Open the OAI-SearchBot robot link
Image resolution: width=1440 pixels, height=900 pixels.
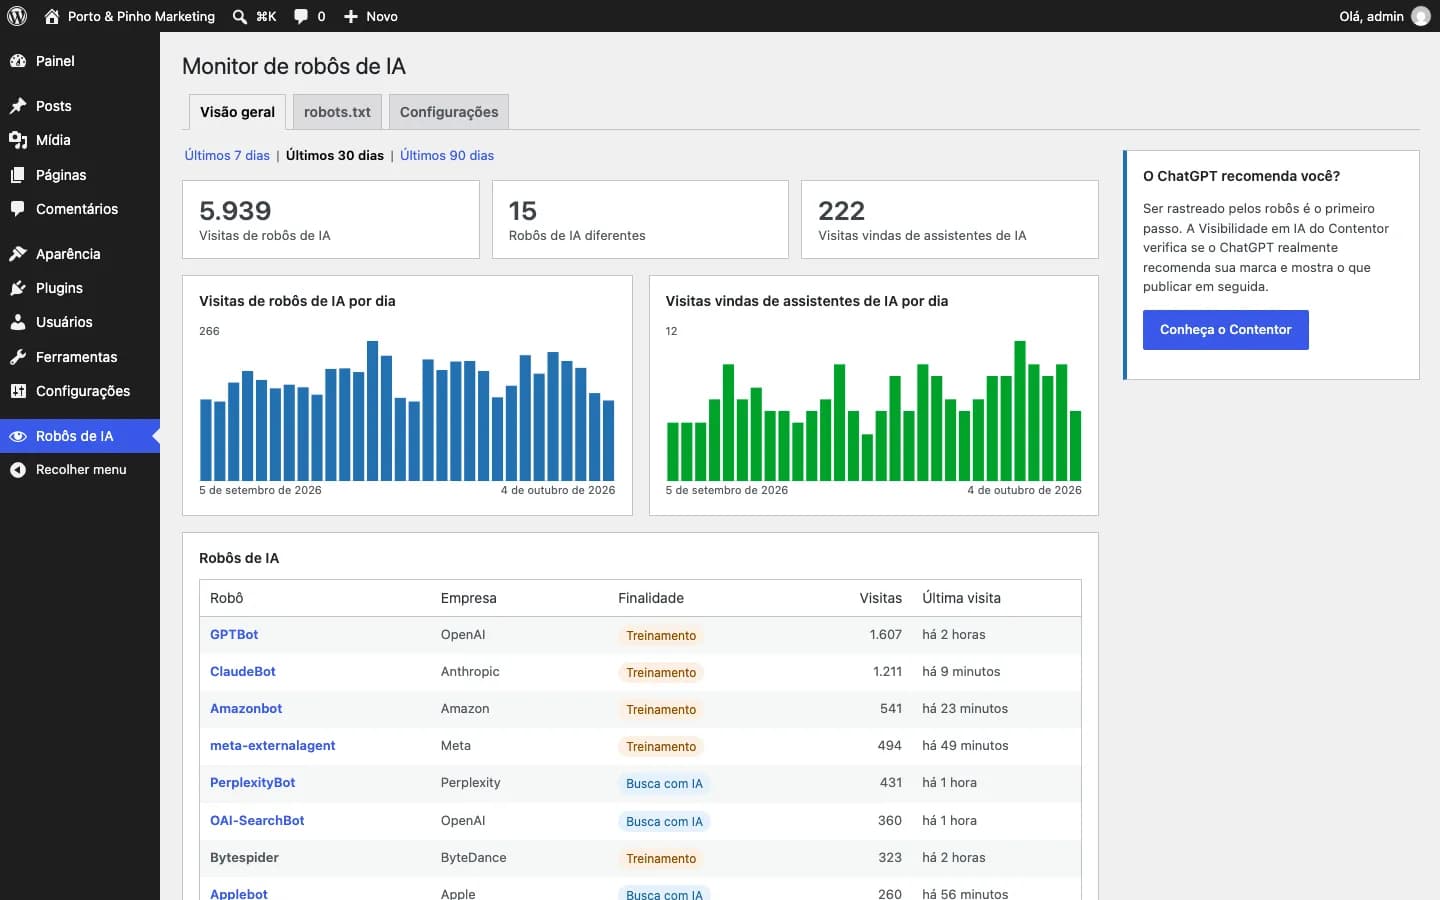tap(257, 821)
